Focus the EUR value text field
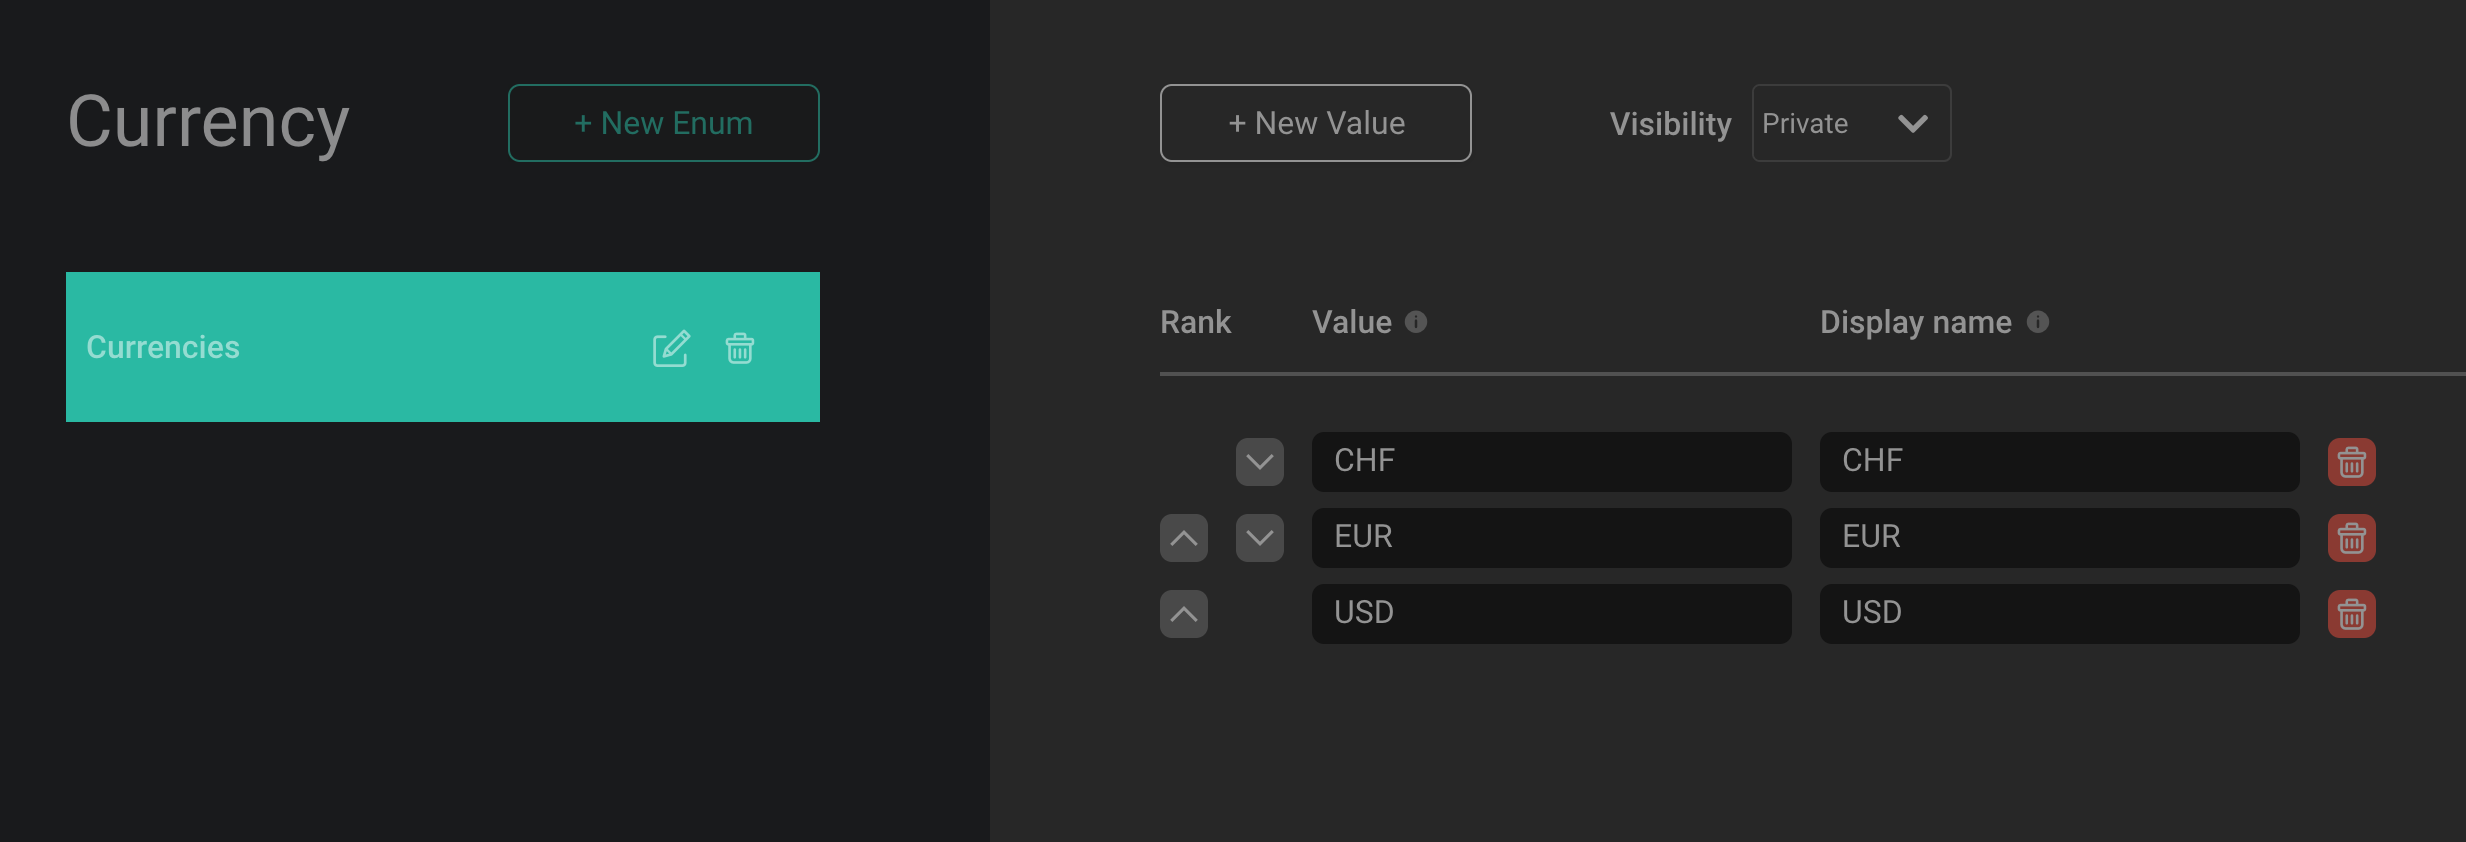 tap(1551, 538)
